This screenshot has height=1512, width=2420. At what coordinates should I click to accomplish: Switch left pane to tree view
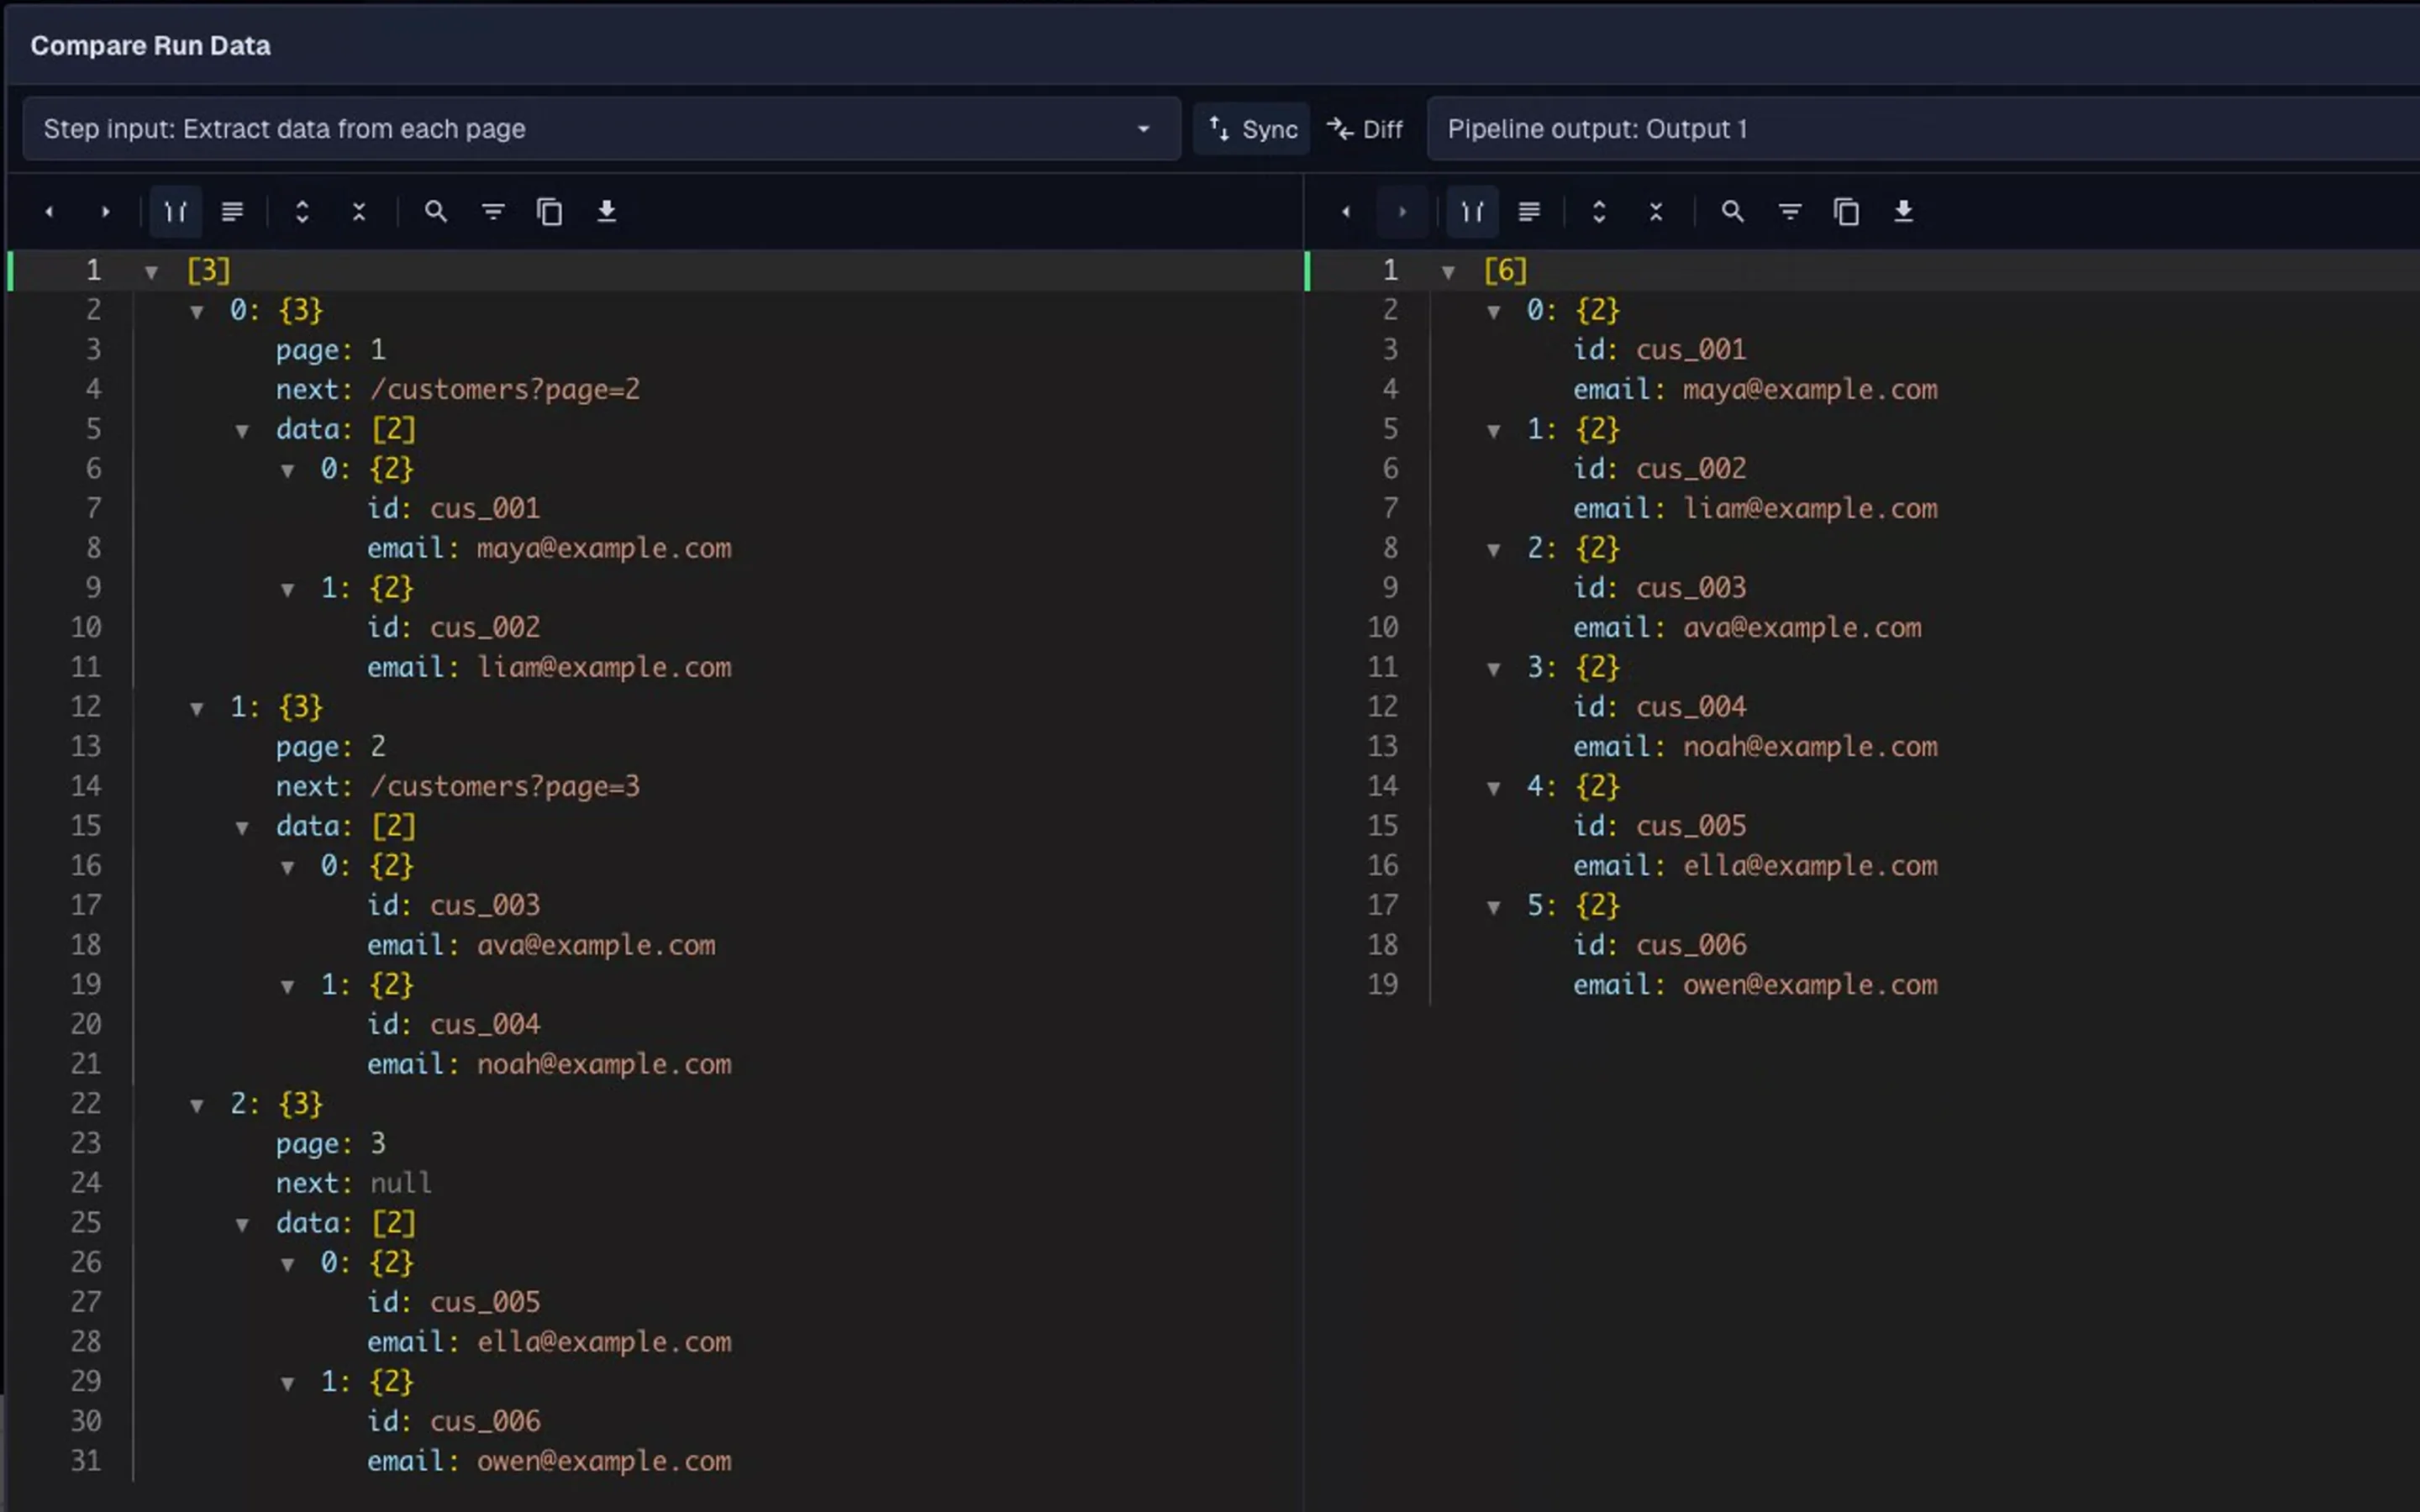pyautogui.click(x=176, y=211)
